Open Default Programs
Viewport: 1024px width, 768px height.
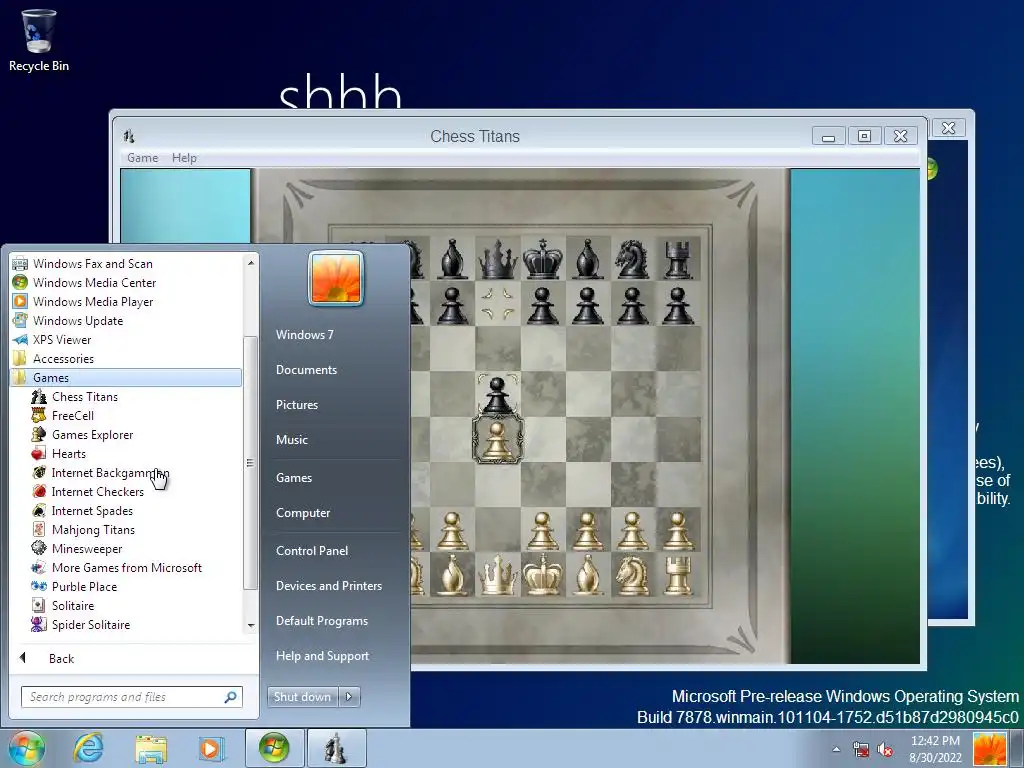pyautogui.click(x=322, y=621)
